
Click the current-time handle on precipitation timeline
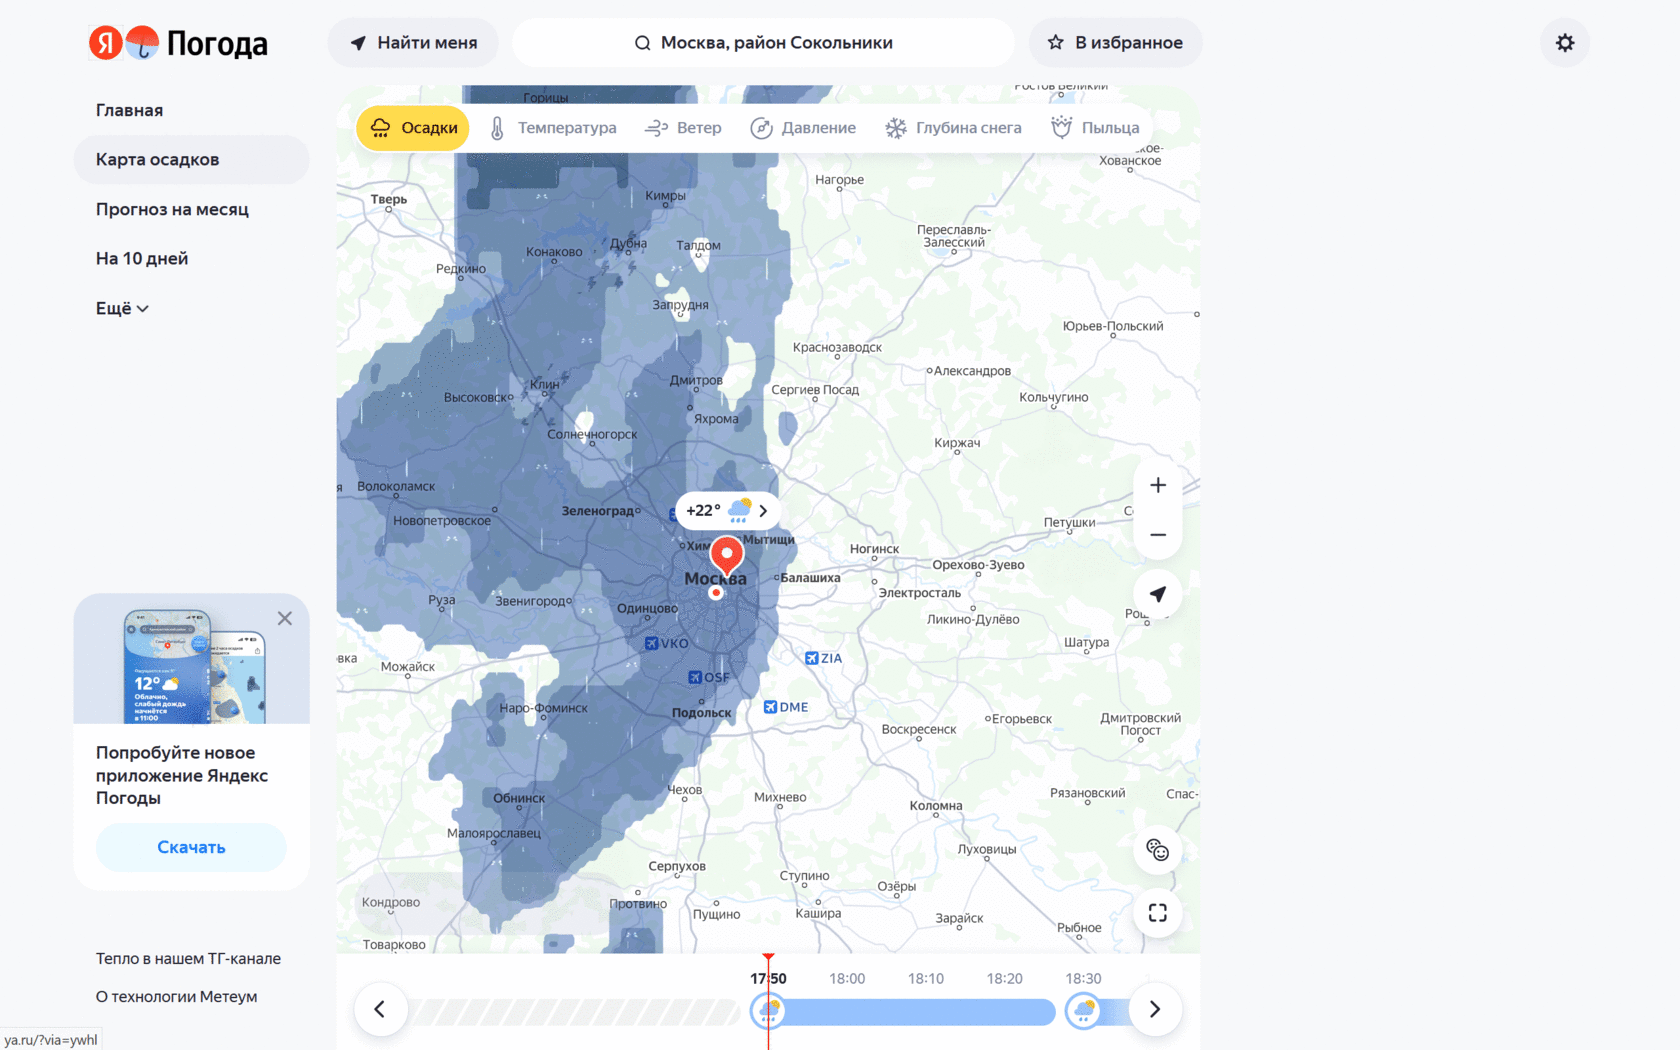pos(768,1011)
